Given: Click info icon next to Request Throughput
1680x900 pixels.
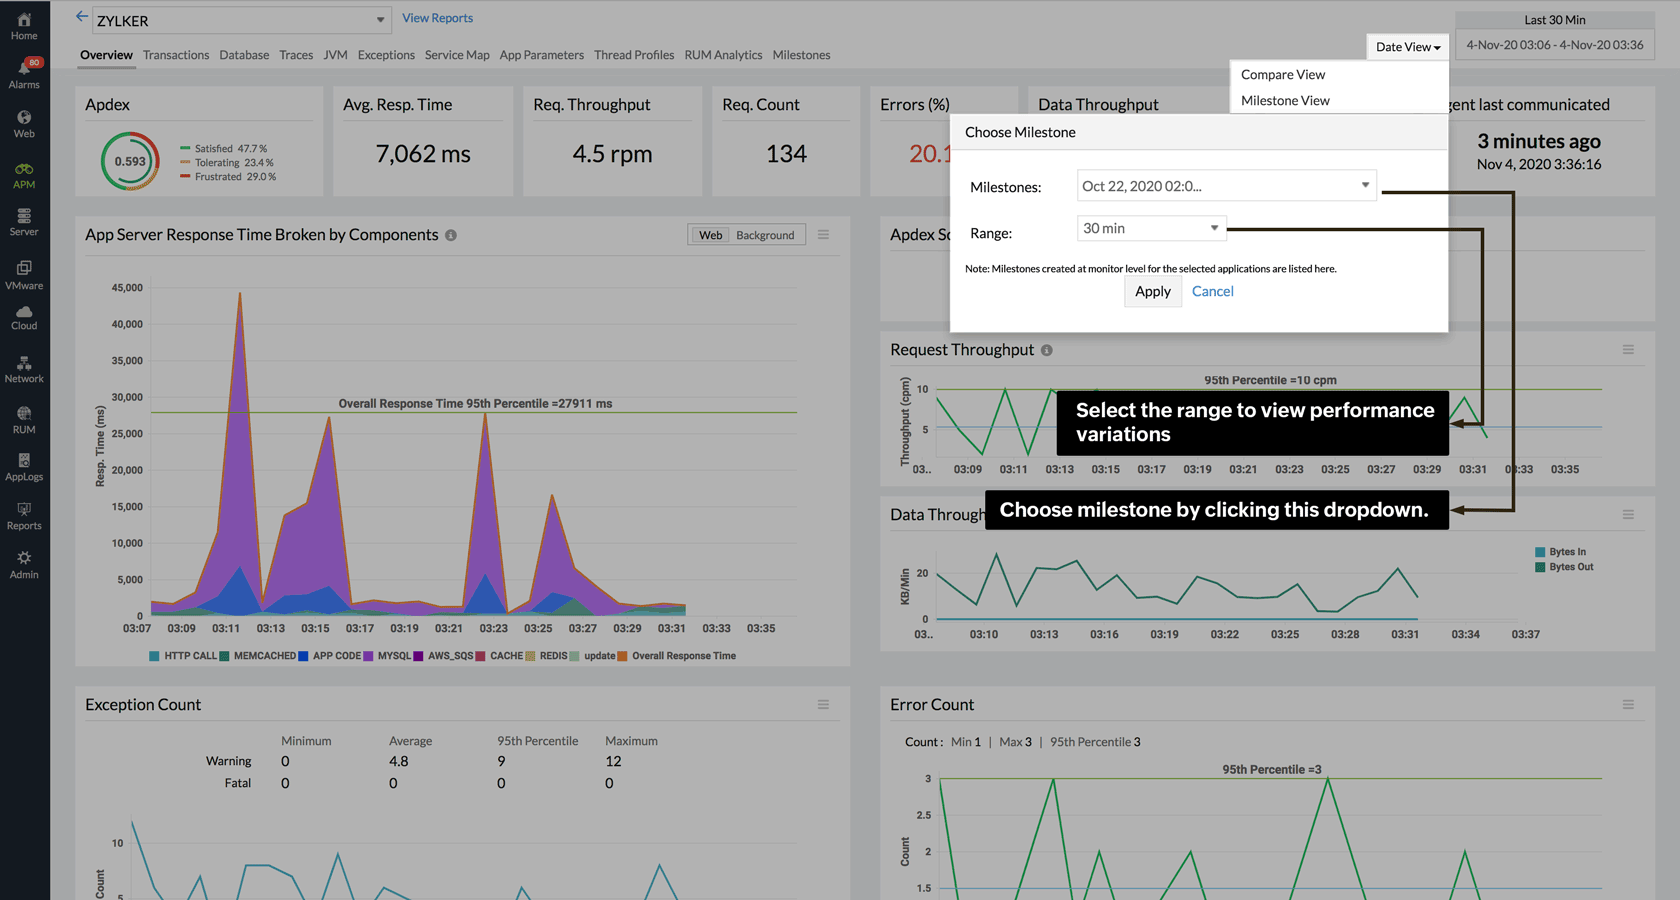Looking at the screenshot, I should [x=1047, y=350].
